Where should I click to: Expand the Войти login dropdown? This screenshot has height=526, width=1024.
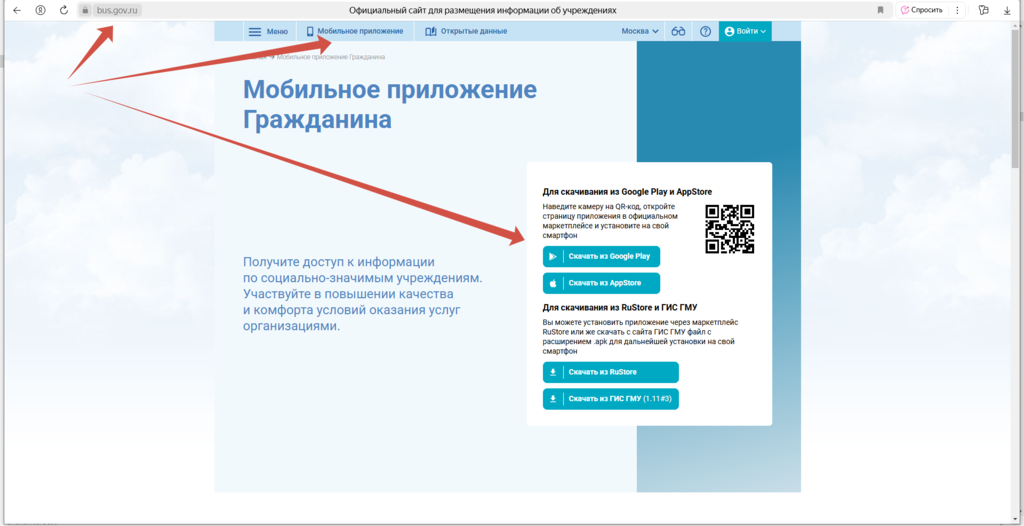pos(745,31)
